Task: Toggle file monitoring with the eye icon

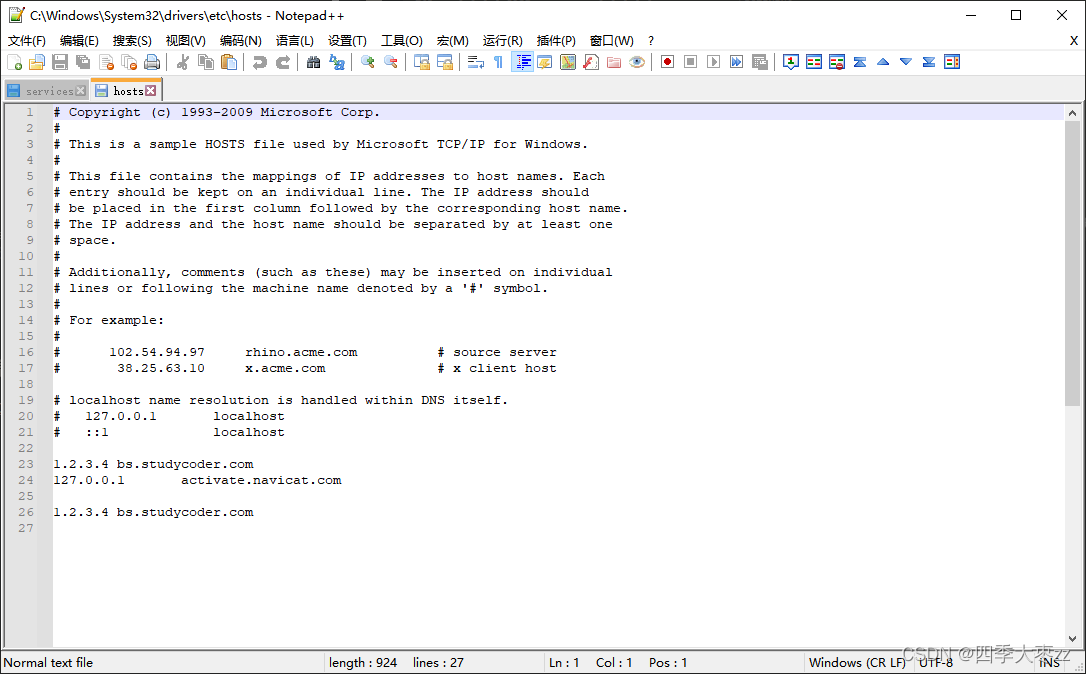Action: (x=637, y=62)
